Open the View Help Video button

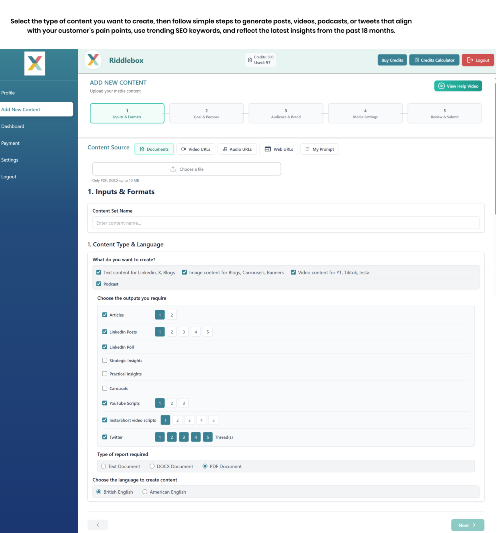(458, 86)
